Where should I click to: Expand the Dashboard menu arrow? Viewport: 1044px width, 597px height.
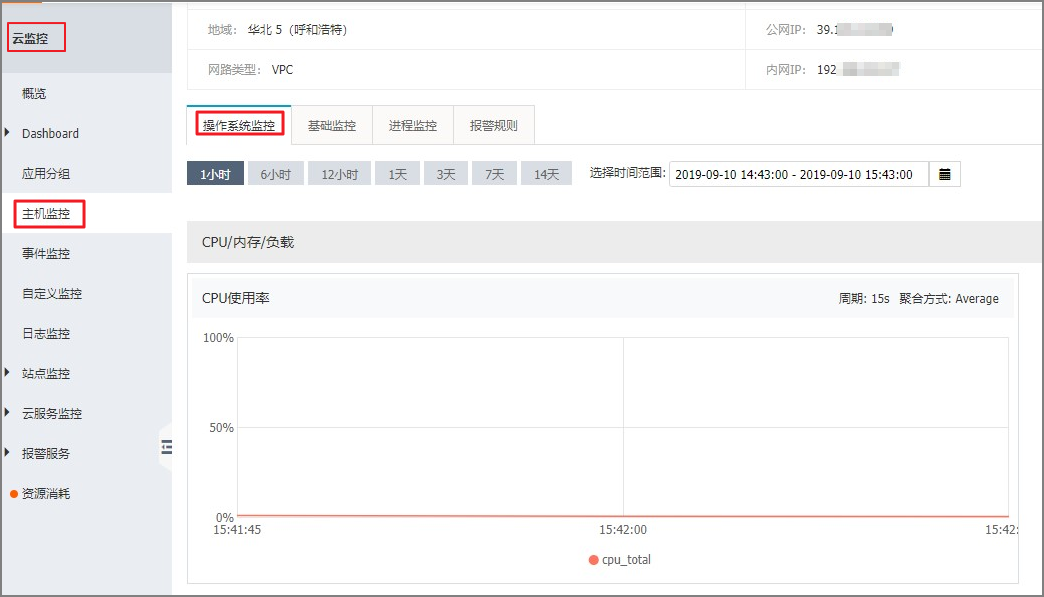pos(7,132)
